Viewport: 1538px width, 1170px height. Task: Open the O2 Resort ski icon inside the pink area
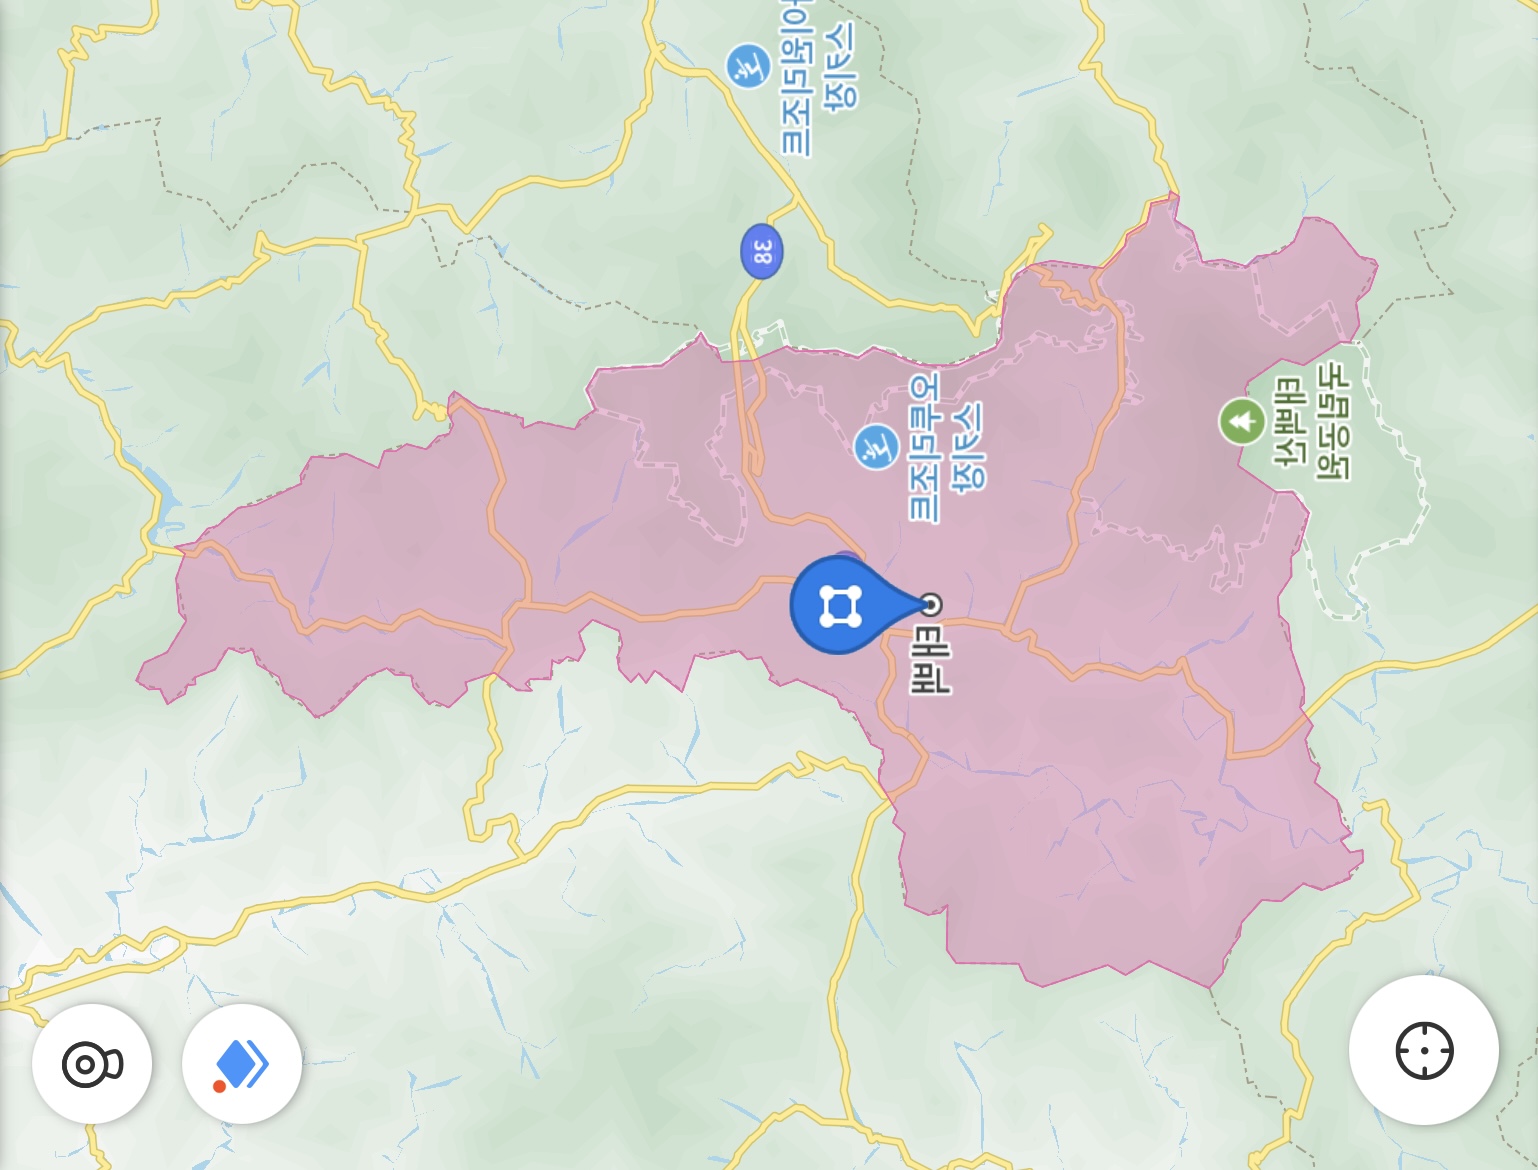point(877,446)
